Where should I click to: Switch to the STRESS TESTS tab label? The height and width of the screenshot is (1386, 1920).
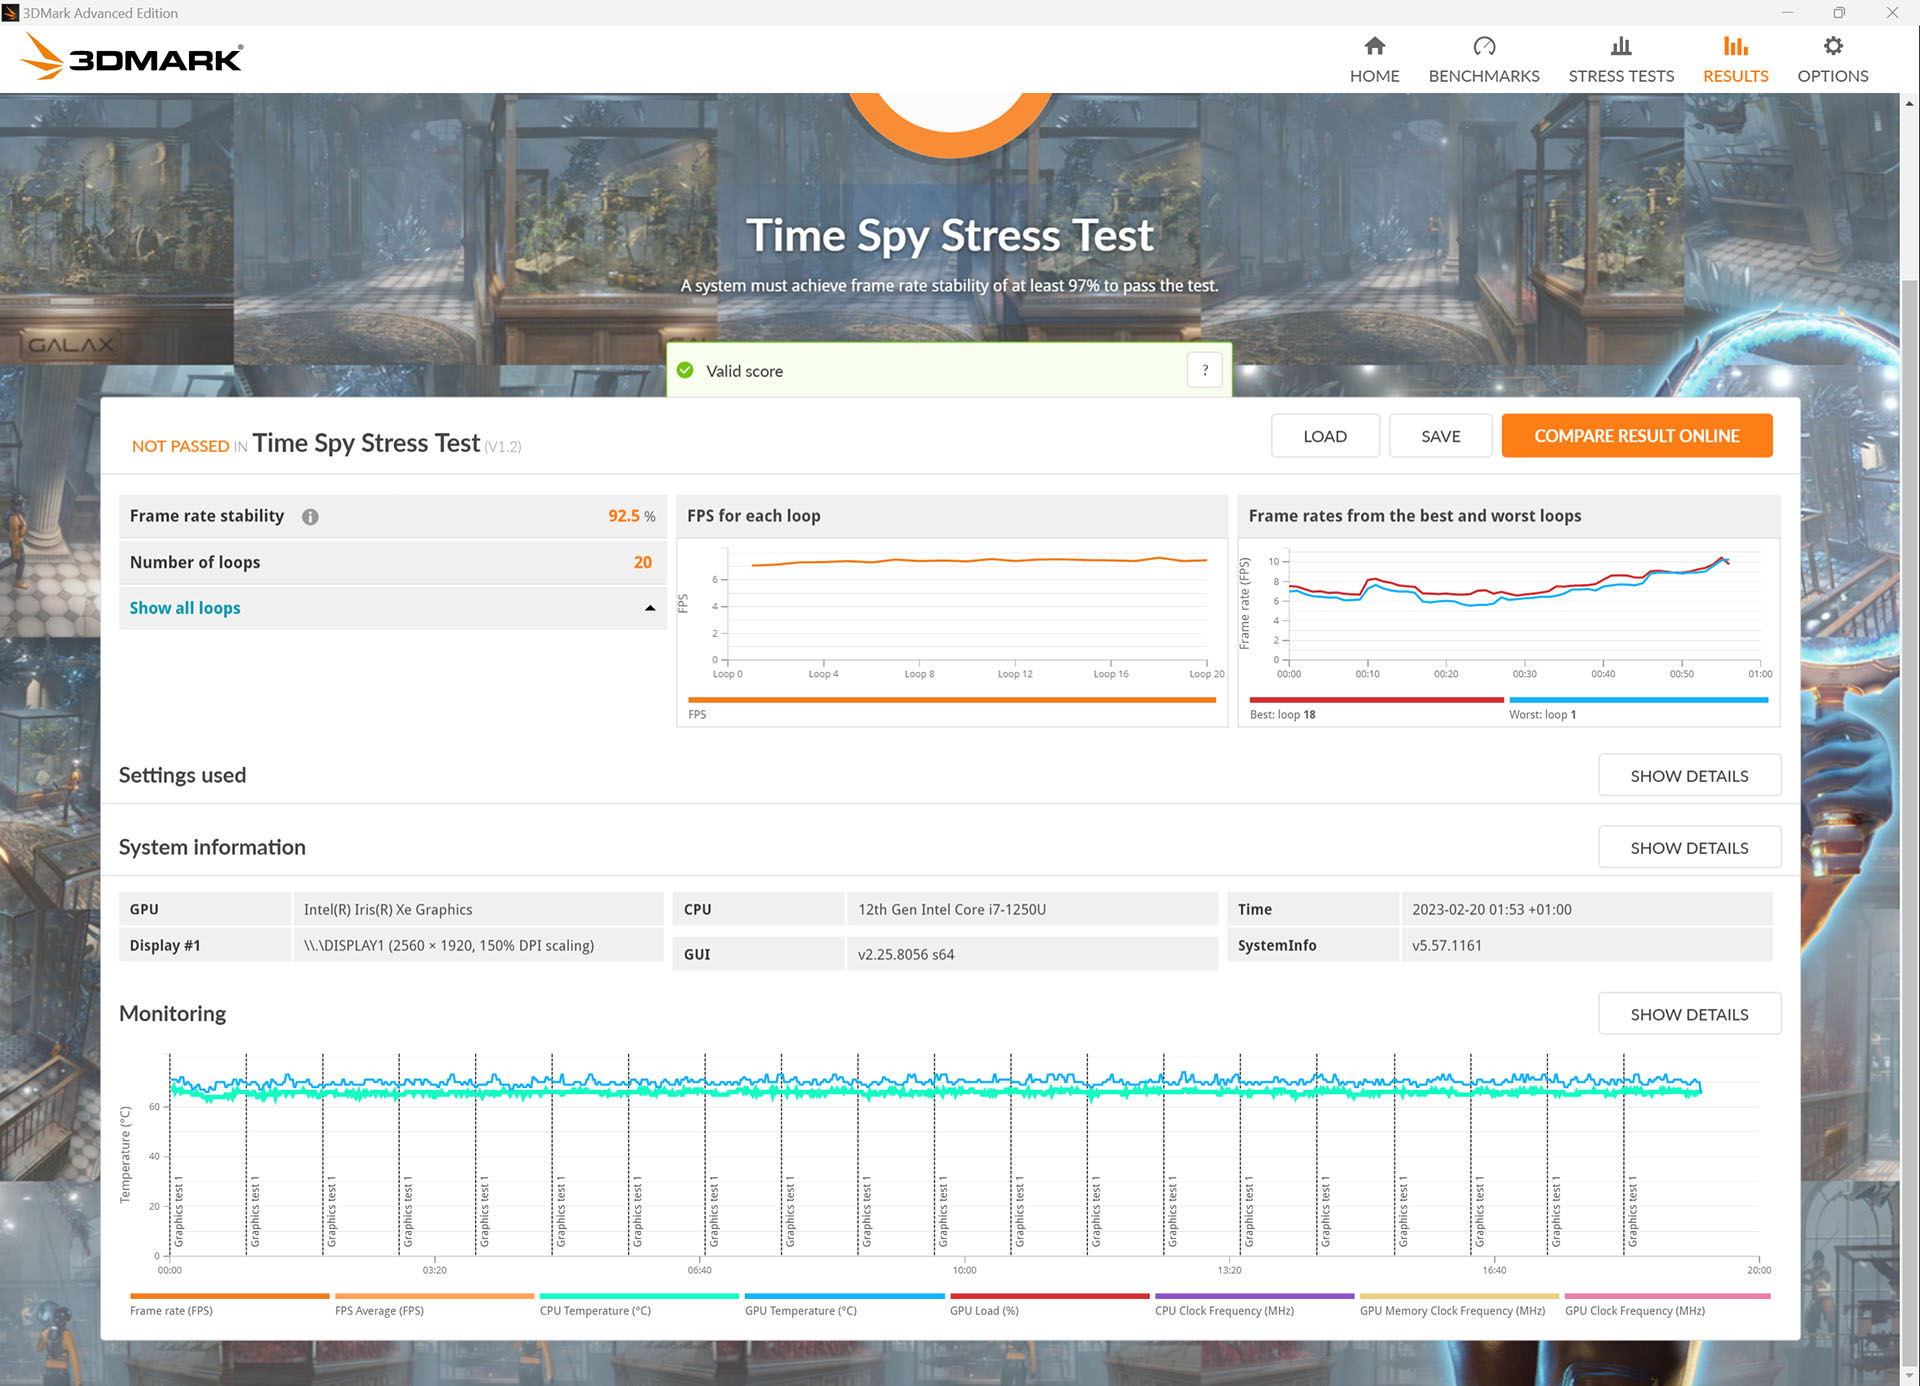pyautogui.click(x=1621, y=76)
